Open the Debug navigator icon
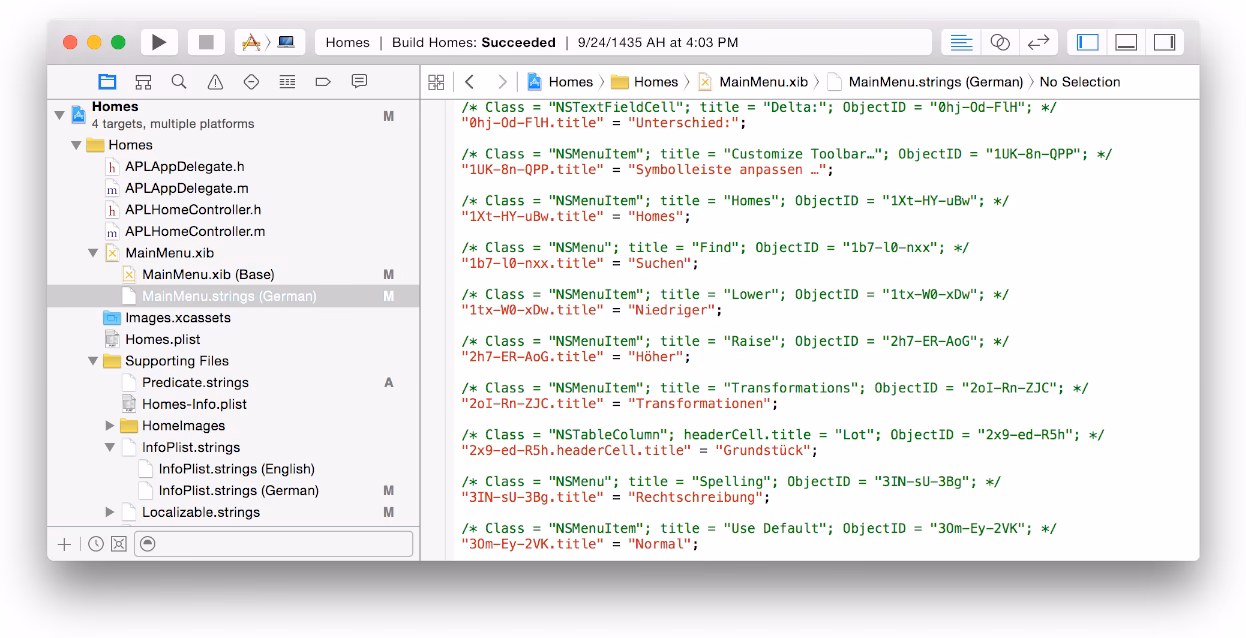 click(287, 82)
